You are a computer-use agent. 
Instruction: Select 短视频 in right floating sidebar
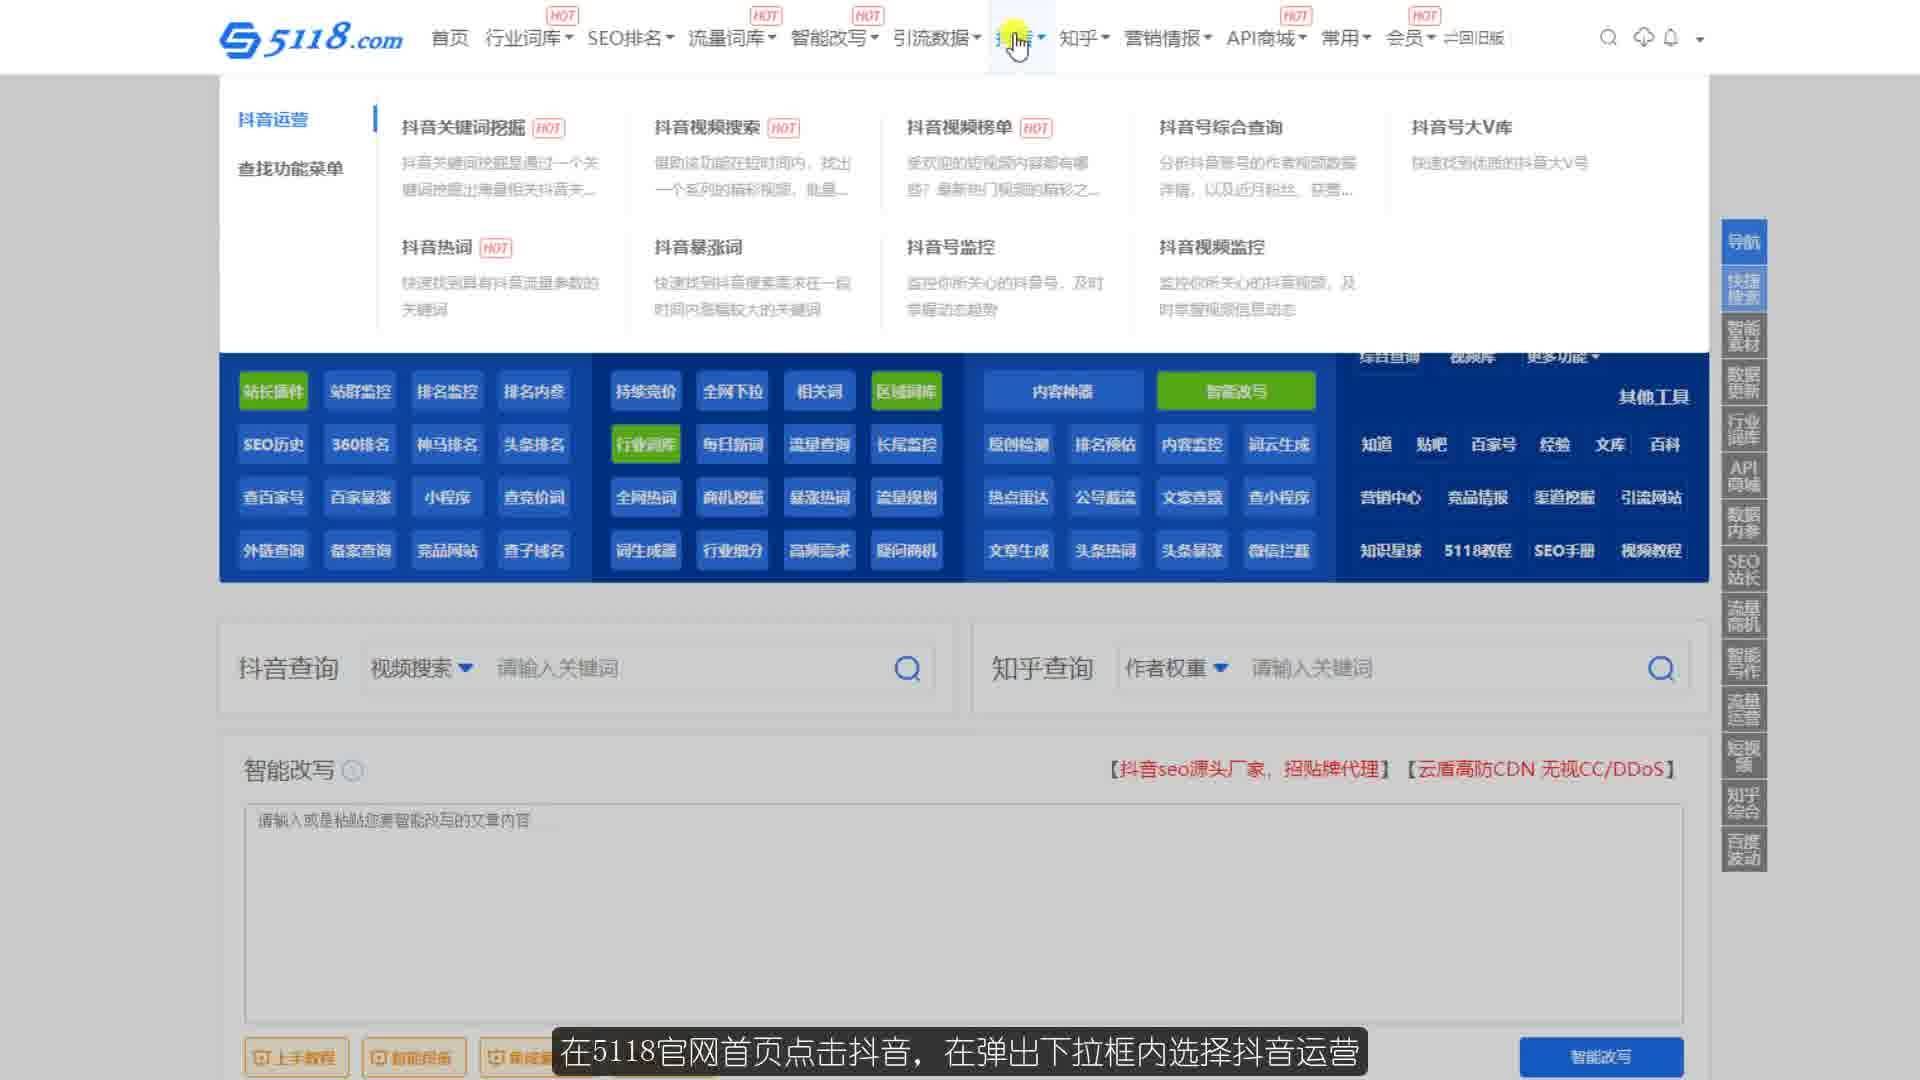coord(1744,756)
